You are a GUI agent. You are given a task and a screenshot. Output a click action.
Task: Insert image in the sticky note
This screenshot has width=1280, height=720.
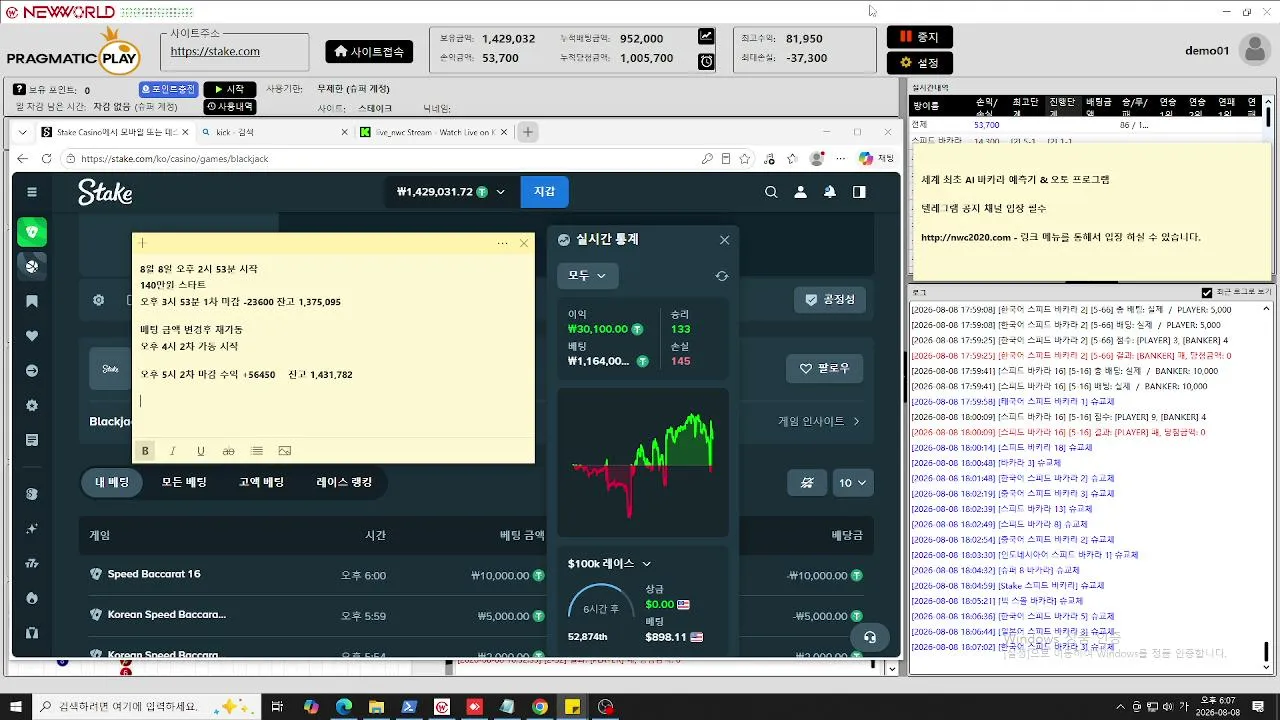pyautogui.click(x=285, y=451)
